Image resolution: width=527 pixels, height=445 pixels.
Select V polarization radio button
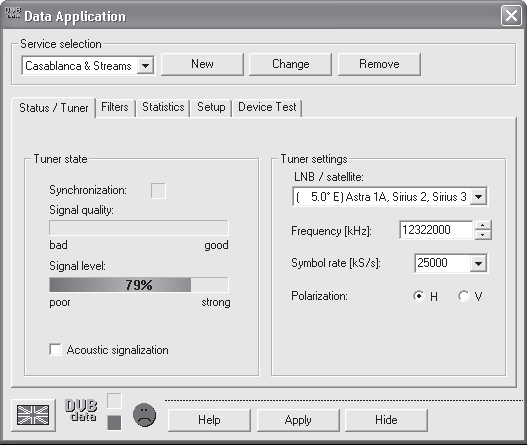tap(463, 296)
